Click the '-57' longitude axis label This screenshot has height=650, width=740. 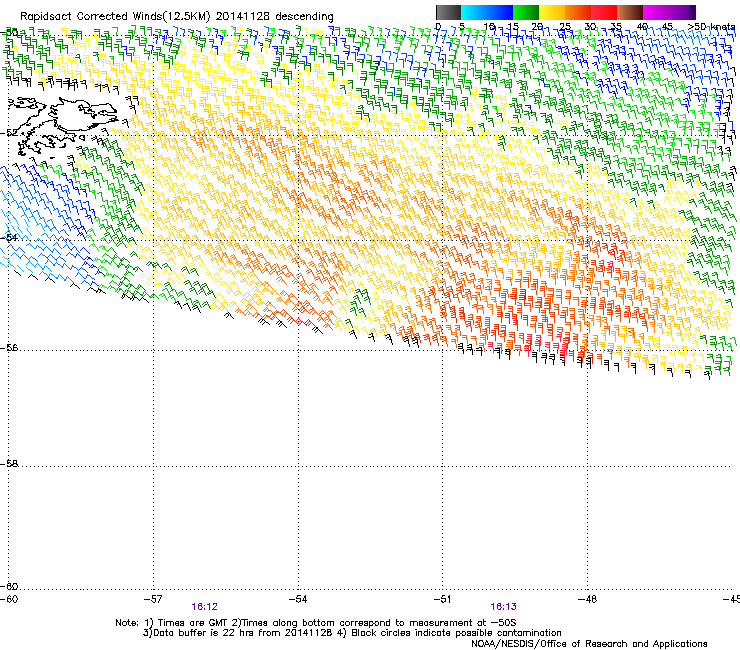pos(153,599)
